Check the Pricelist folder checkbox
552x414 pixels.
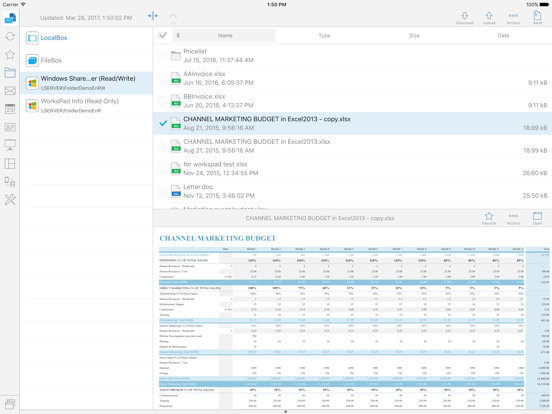click(x=162, y=56)
